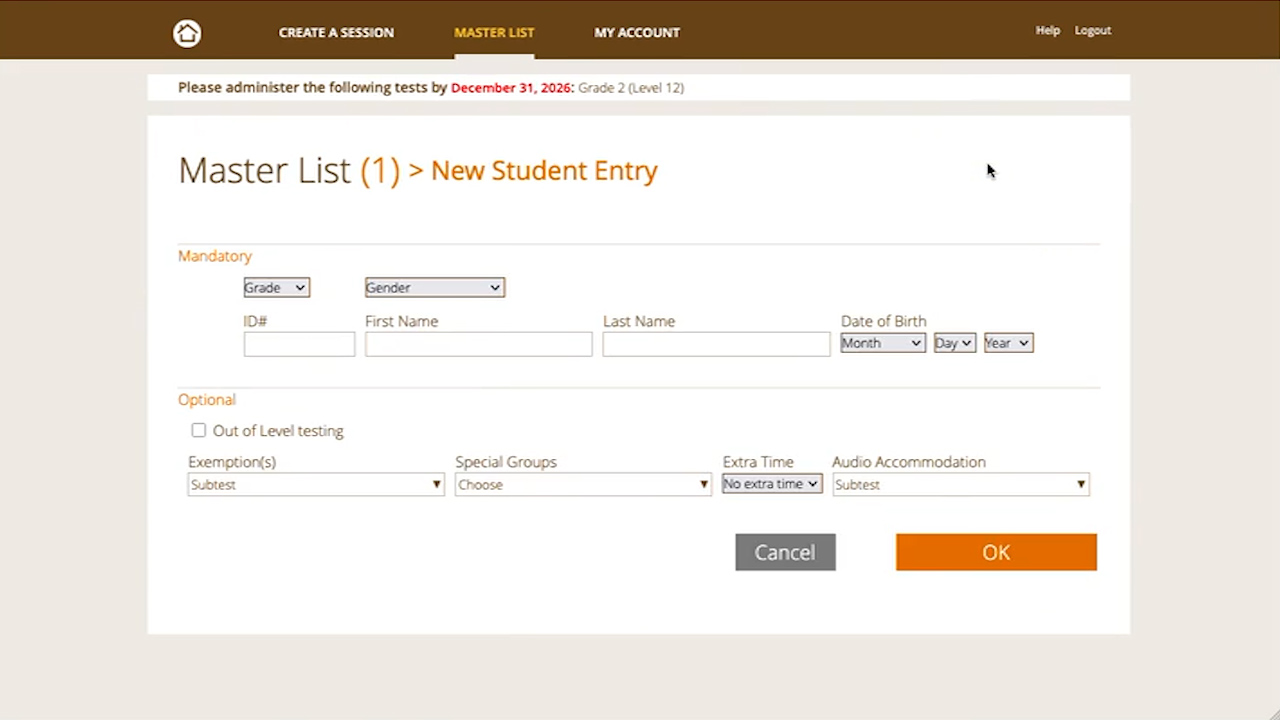Click the home icon in header
This screenshot has width=1280, height=720.
(187, 33)
